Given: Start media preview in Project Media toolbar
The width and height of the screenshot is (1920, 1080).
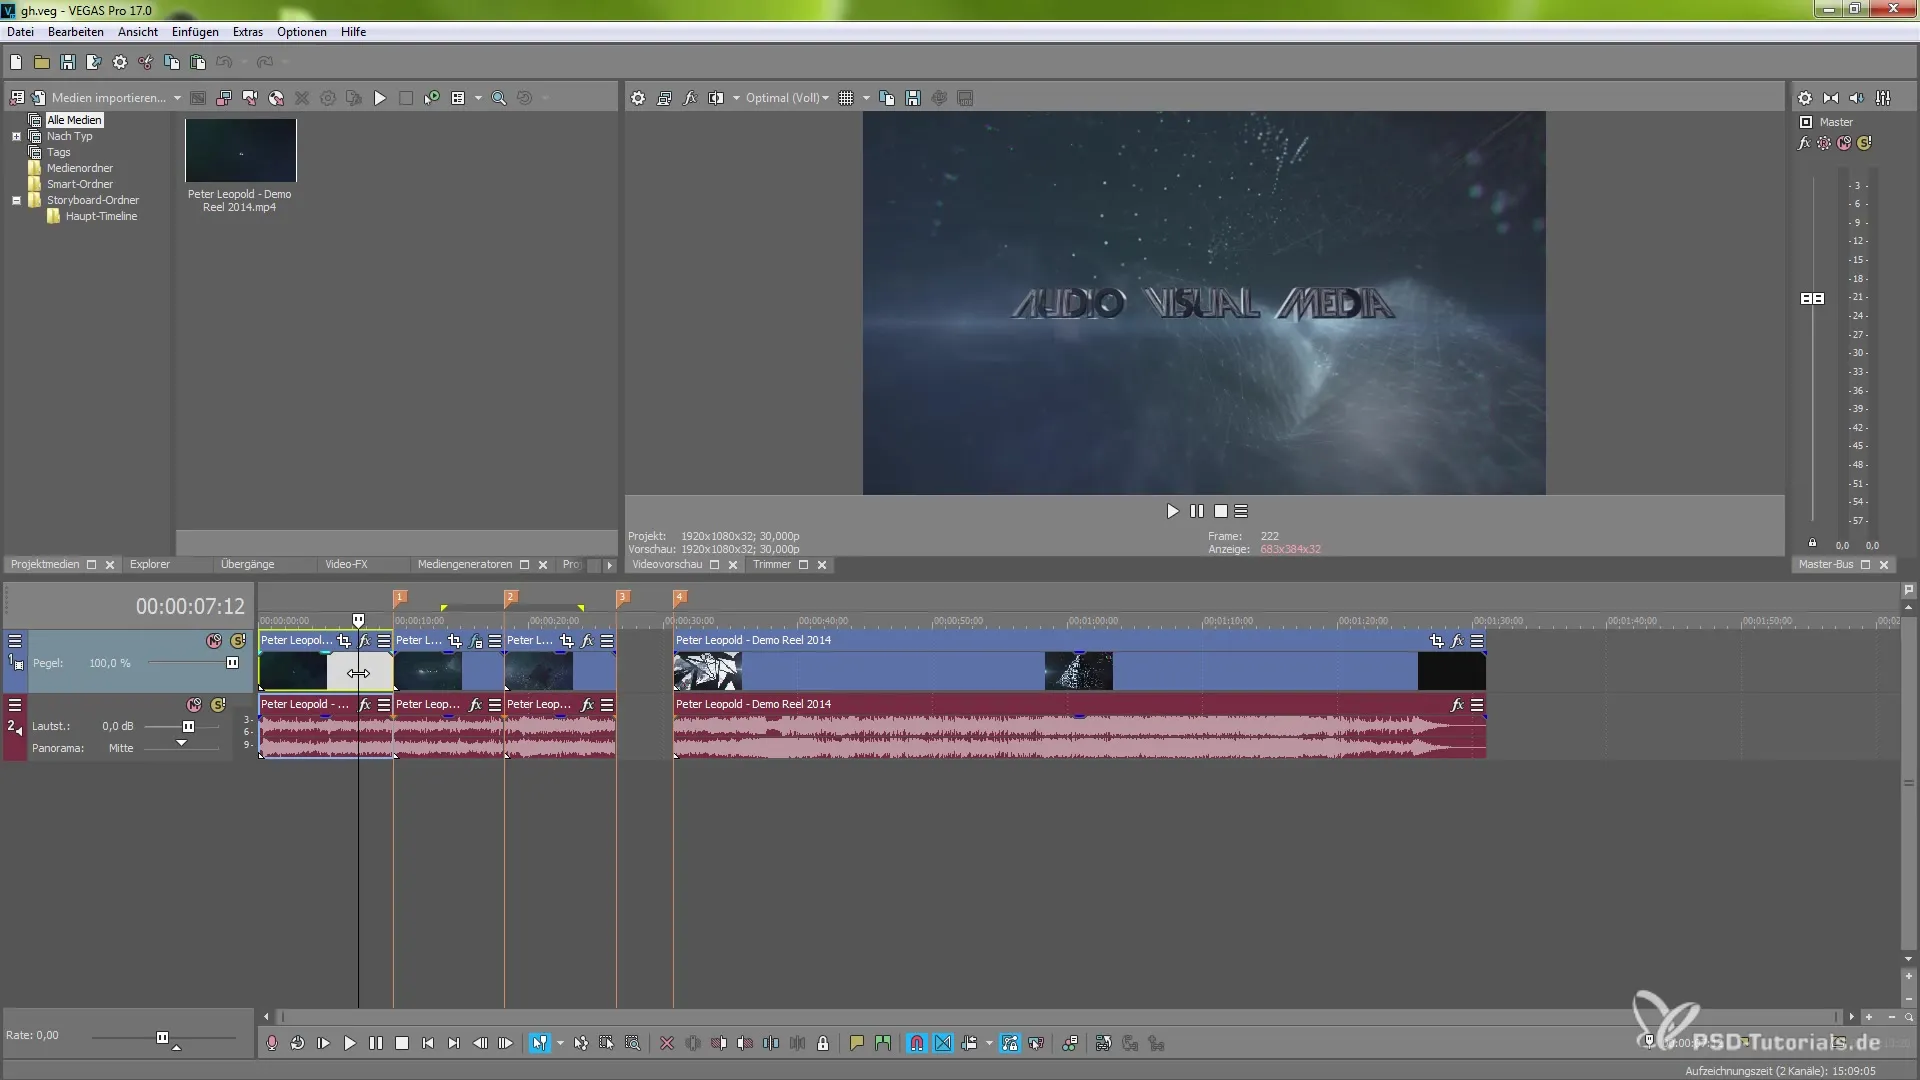Looking at the screenshot, I should click(x=380, y=98).
